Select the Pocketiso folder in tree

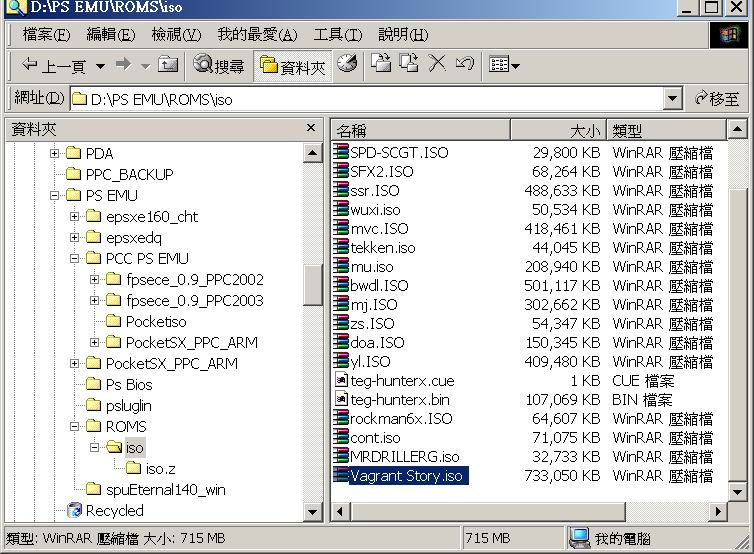(x=156, y=321)
